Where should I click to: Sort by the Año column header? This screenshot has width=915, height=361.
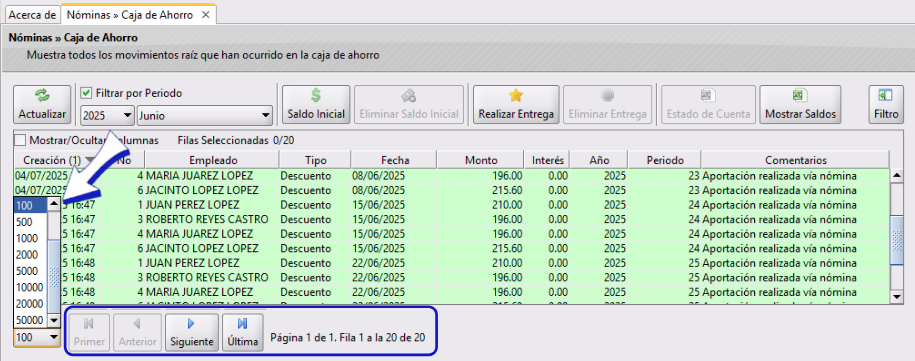point(599,160)
